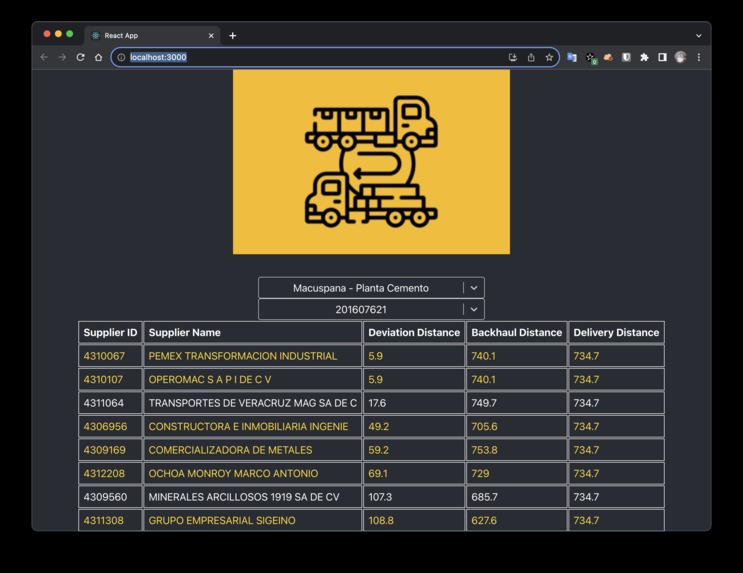Select supplier ID 4311064
The width and height of the screenshot is (743, 573).
[x=104, y=403]
